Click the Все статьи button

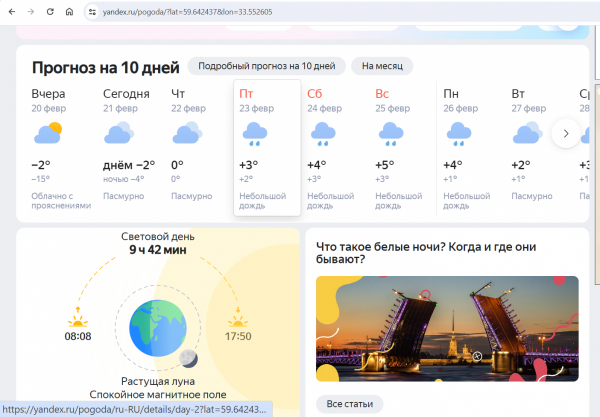[350, 404]
